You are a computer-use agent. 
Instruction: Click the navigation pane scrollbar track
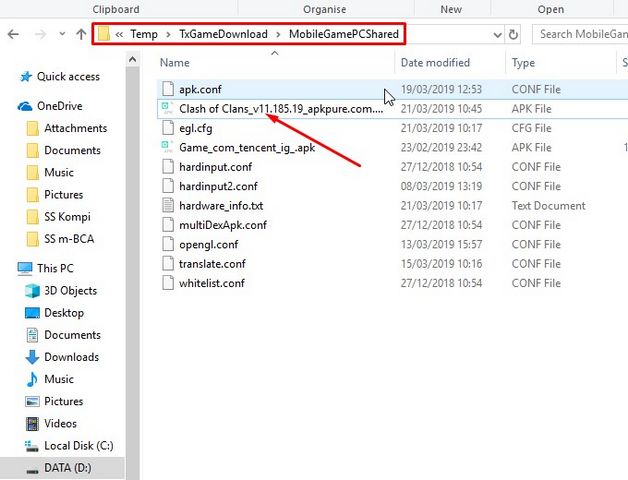(x=133, y=273)
